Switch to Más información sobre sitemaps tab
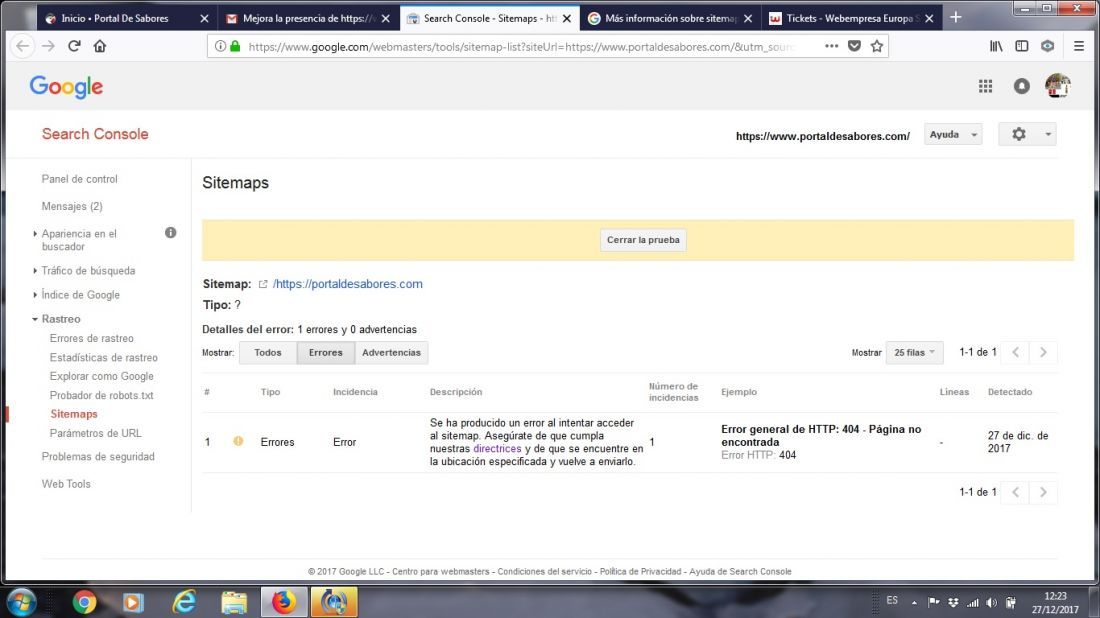This screenshot has width=1100, height=618. point(671,18)
